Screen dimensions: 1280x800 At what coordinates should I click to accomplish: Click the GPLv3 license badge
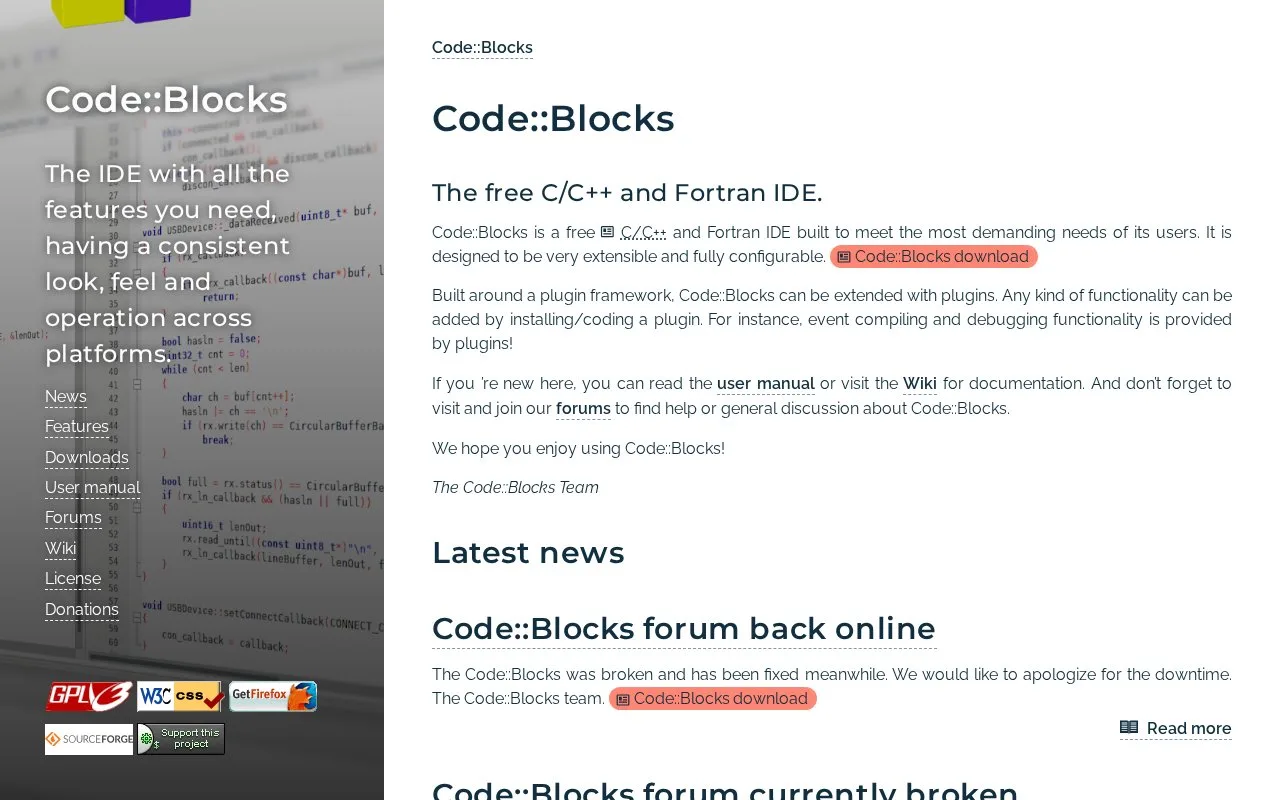pyautogui.click(x=89, y=696)
